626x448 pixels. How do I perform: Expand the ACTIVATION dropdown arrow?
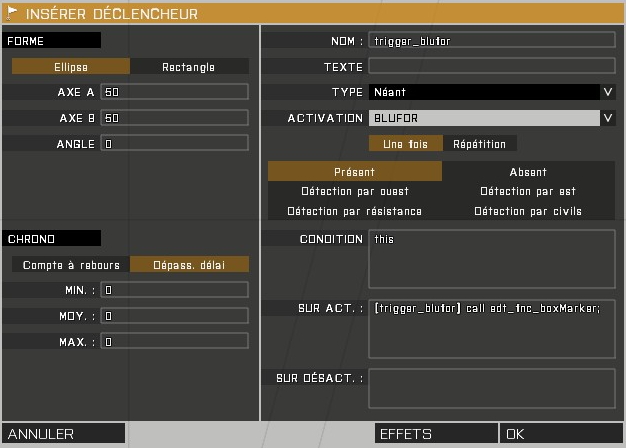pyautogui.click(x=608, y=118)
